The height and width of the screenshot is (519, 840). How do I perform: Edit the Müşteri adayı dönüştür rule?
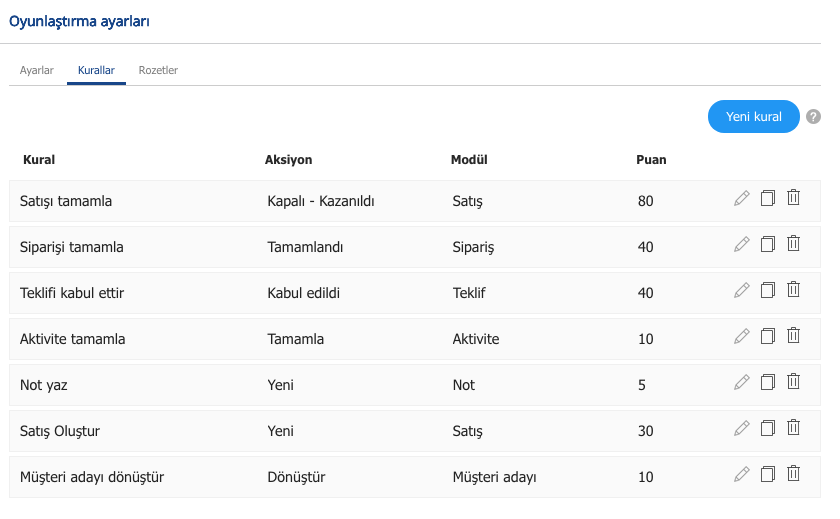[741, 475]
